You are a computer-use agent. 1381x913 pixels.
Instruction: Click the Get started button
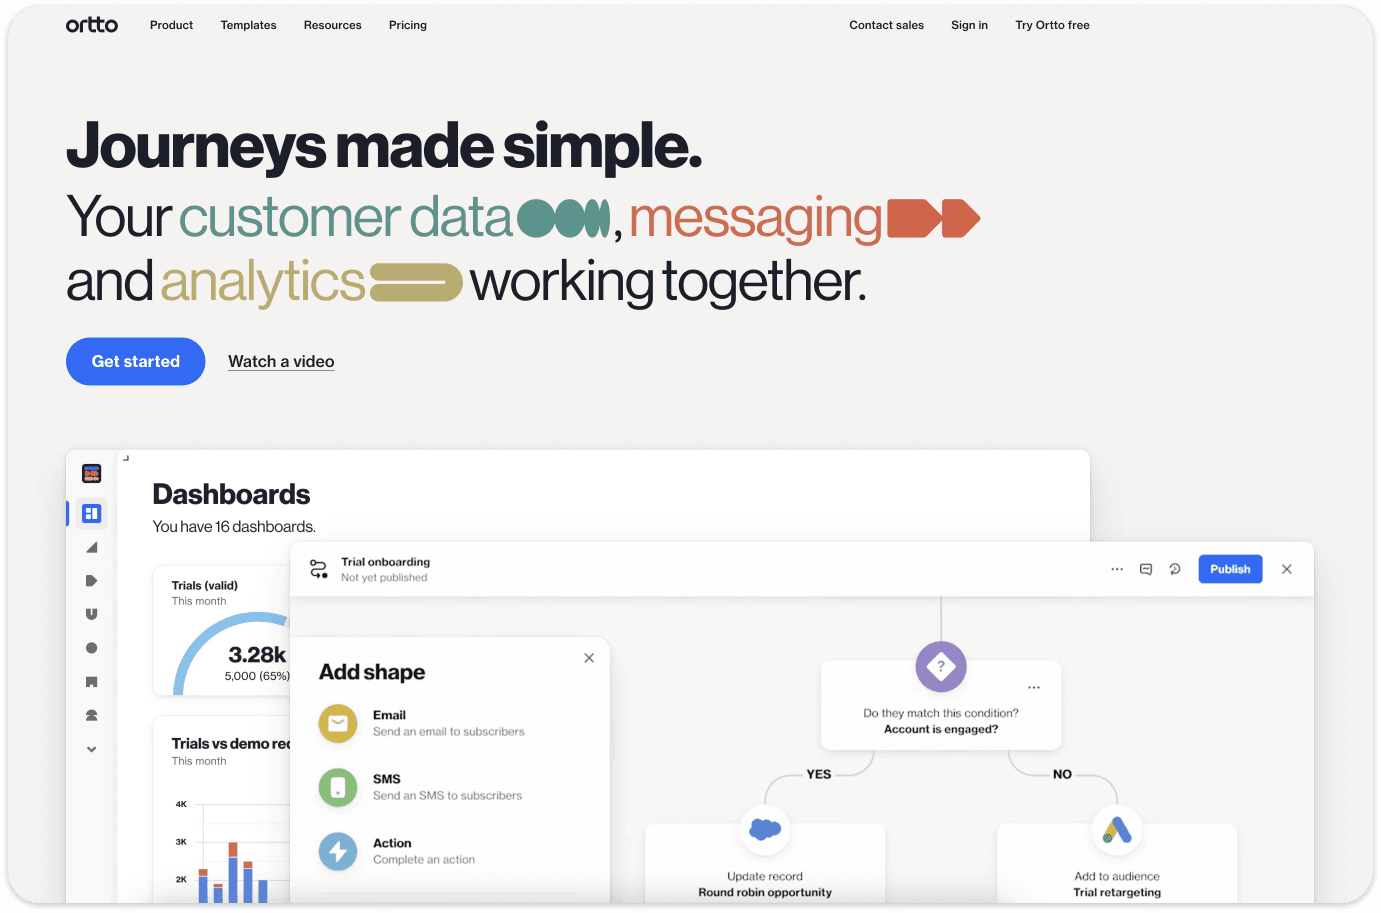[136, 361]
